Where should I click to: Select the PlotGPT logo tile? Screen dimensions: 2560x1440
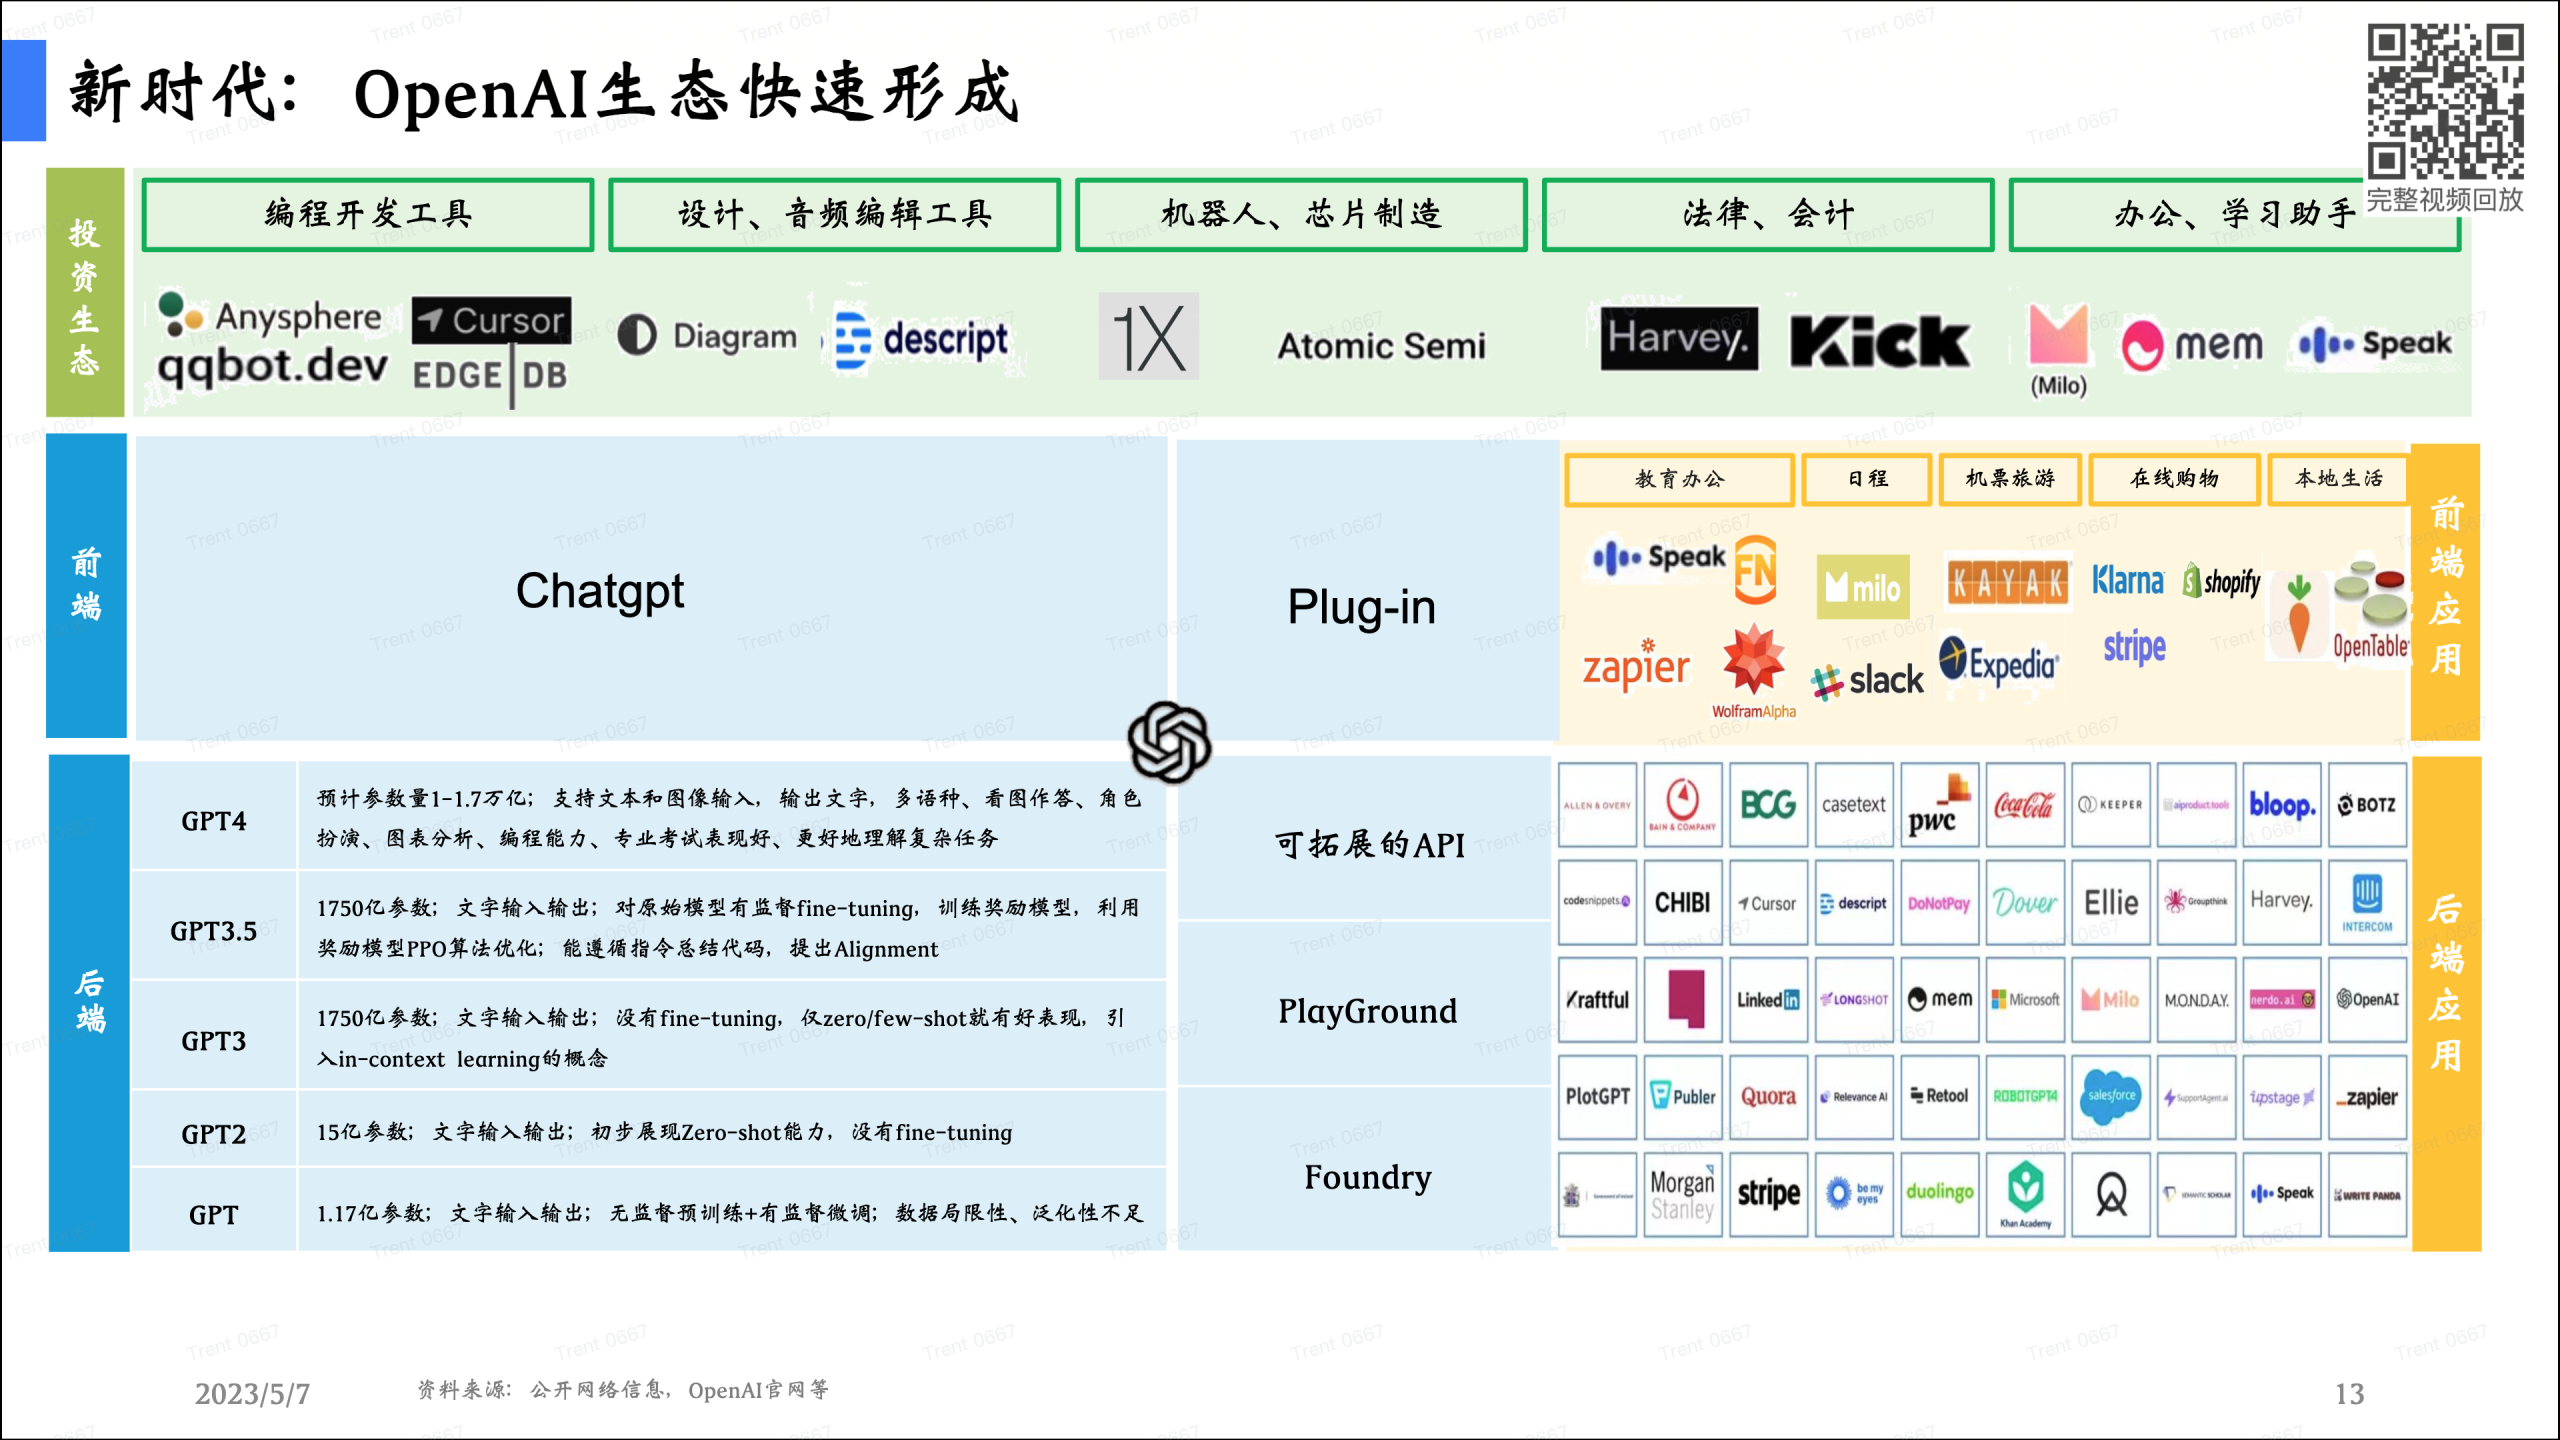1597,1097
